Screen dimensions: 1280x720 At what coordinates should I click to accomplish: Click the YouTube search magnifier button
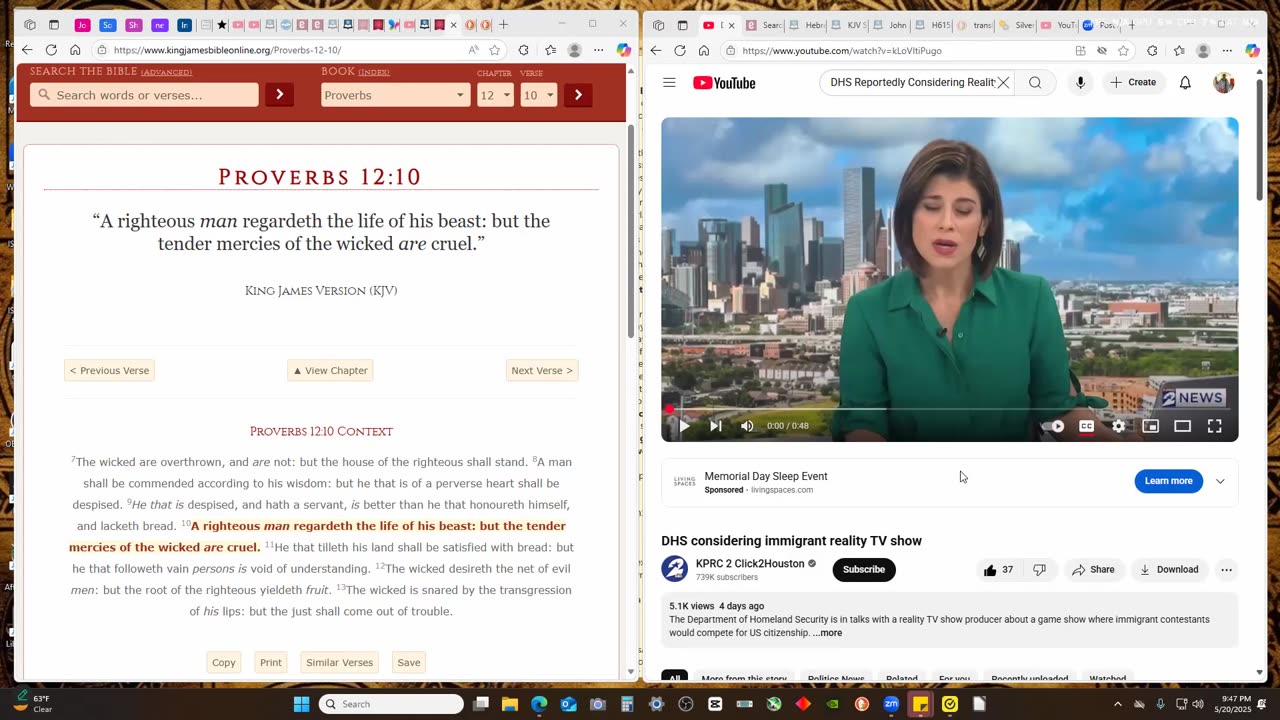[1035, 83]
